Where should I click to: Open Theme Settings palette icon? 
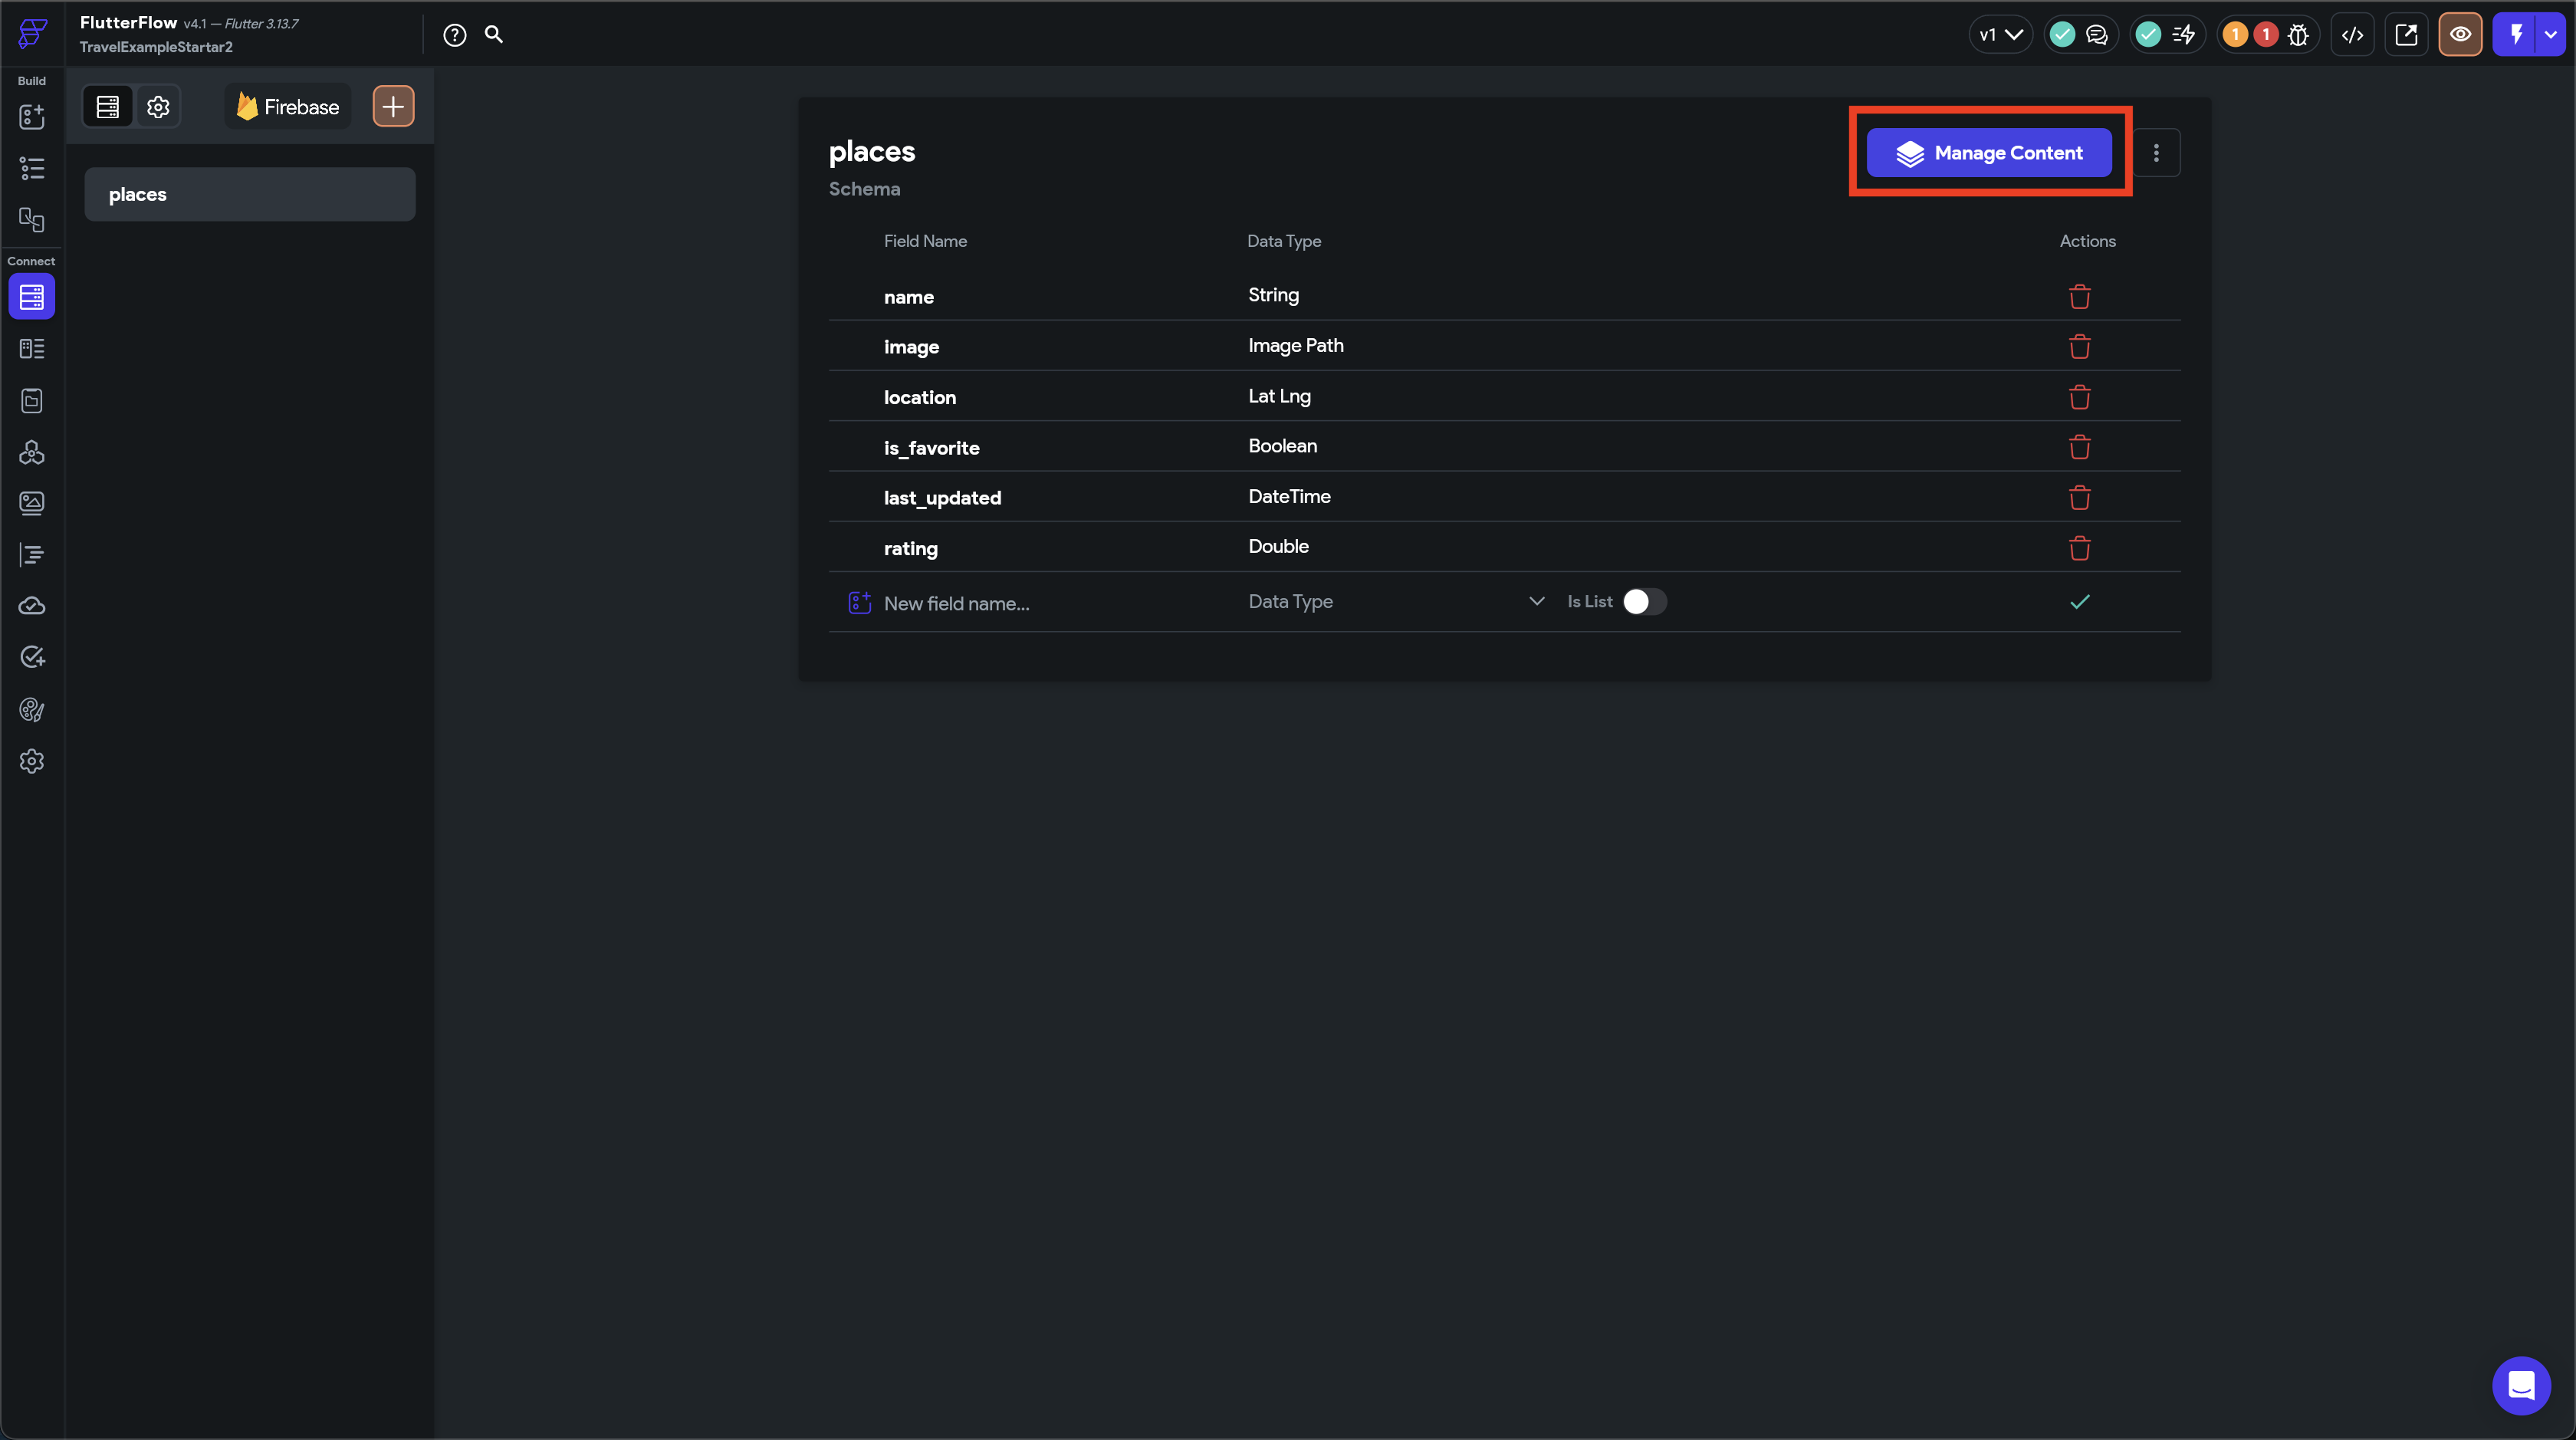32,710
